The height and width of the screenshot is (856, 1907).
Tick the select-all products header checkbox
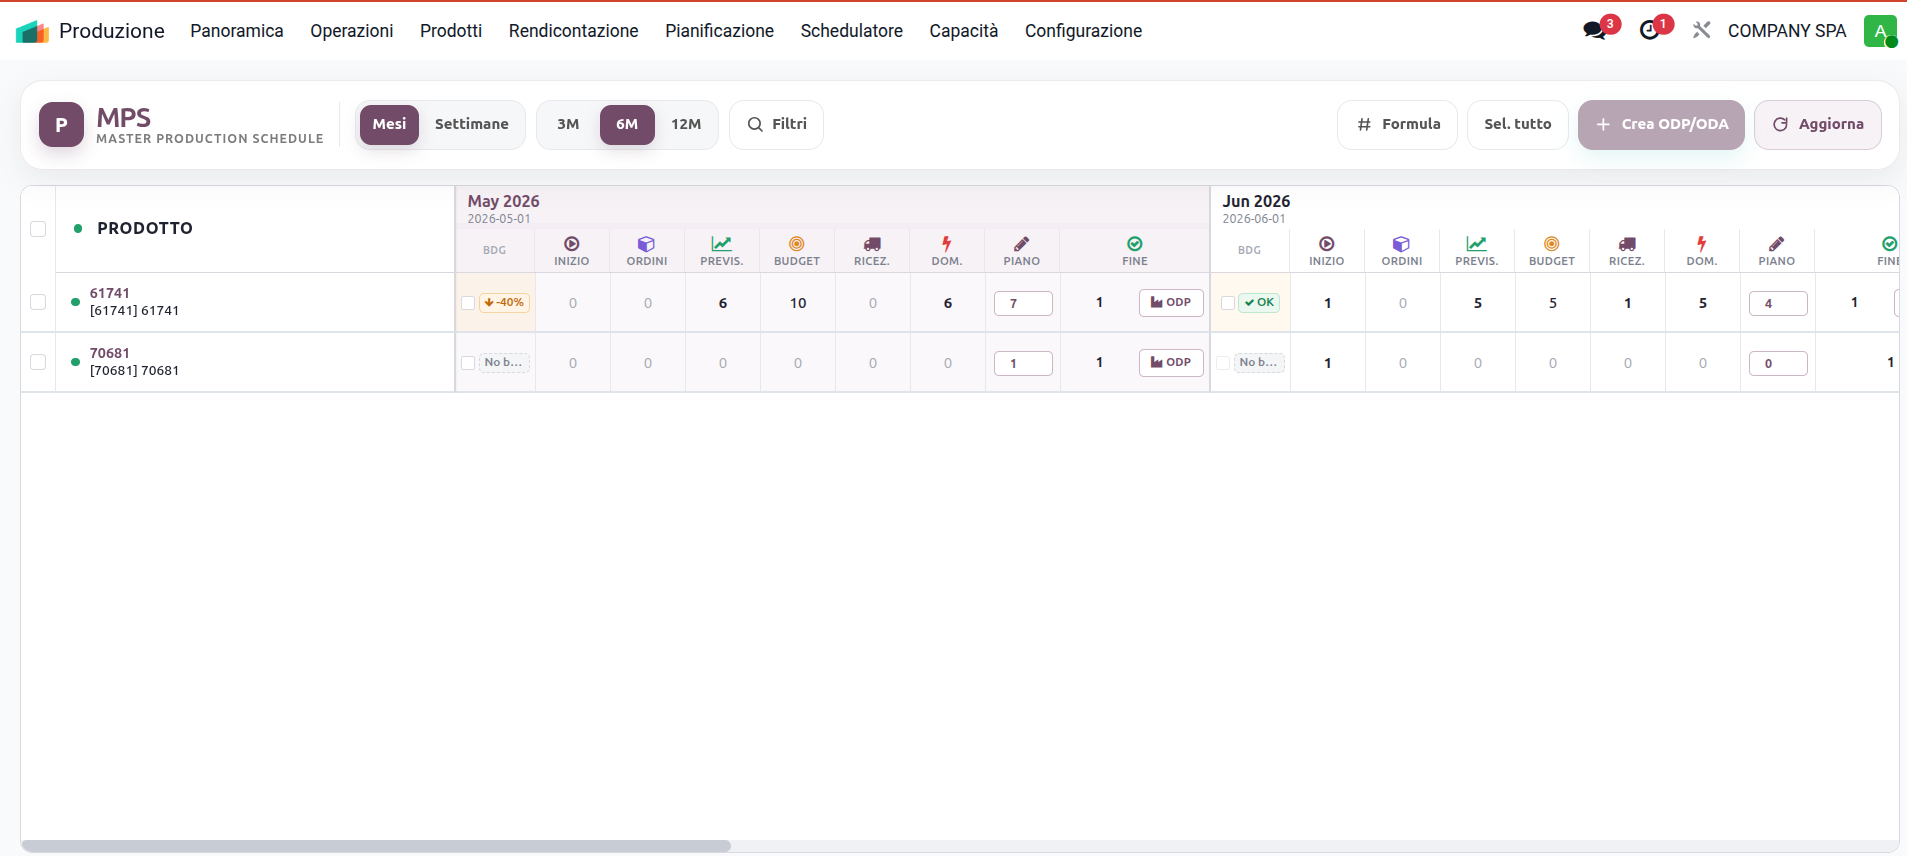(38, 229)
